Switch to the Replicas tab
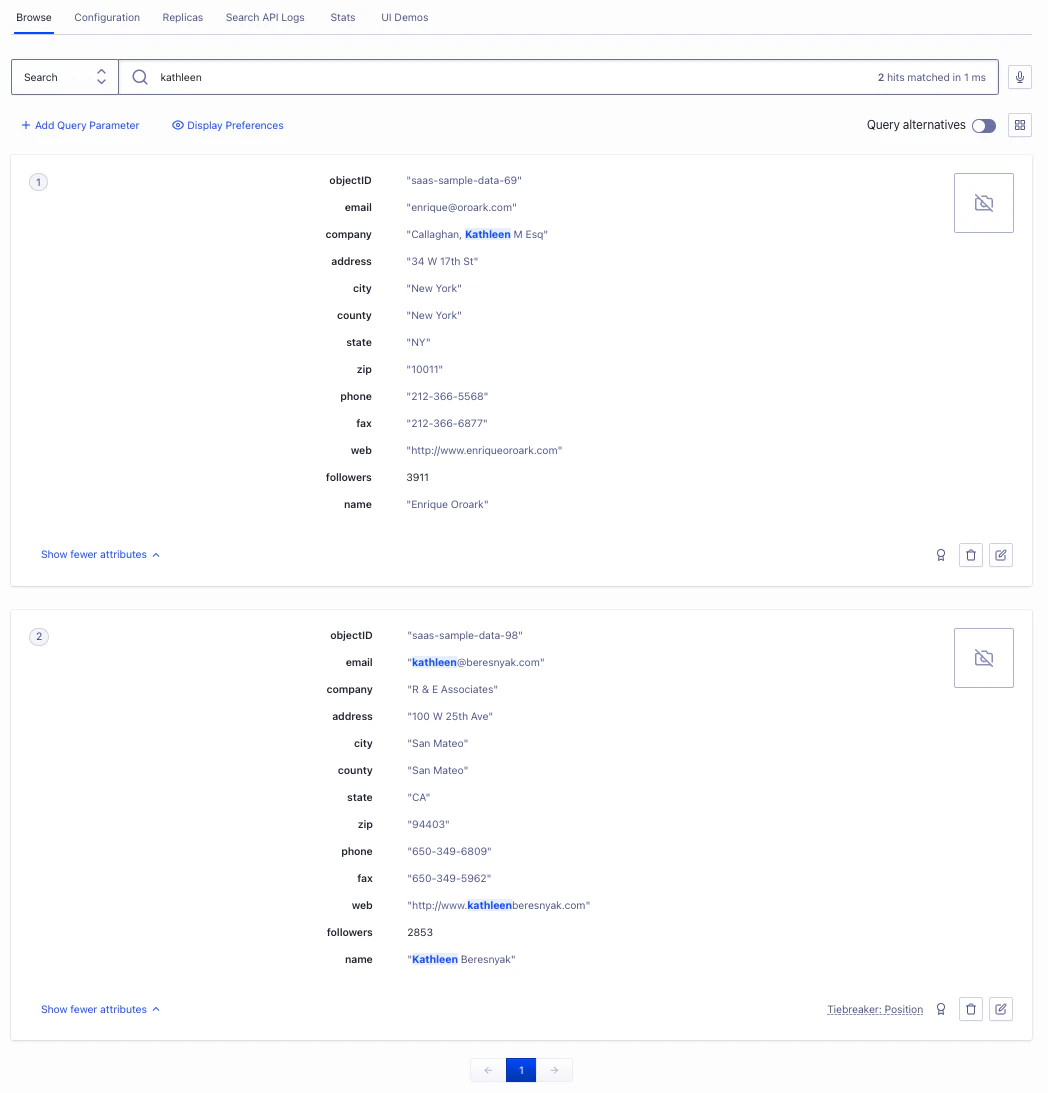This screenshot has height=1093, width=1048. (x=183, y=17)
